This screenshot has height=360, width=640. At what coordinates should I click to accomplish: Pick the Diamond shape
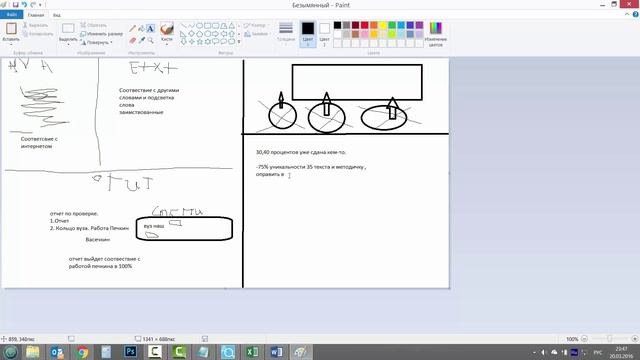pyautogui.click(x=191, y=34)
